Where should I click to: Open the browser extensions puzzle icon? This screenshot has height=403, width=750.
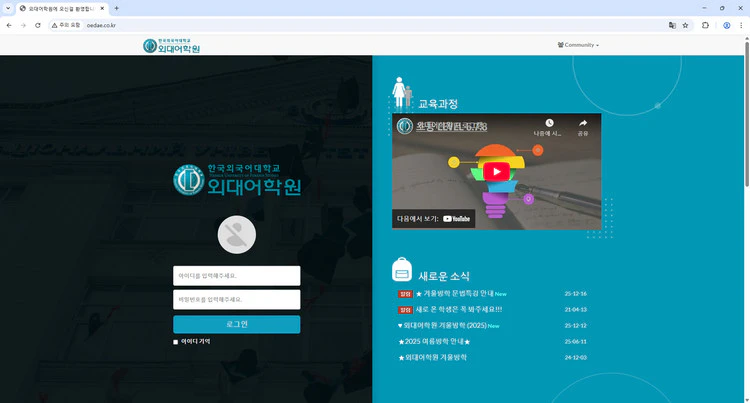click(x=705, y=25)
